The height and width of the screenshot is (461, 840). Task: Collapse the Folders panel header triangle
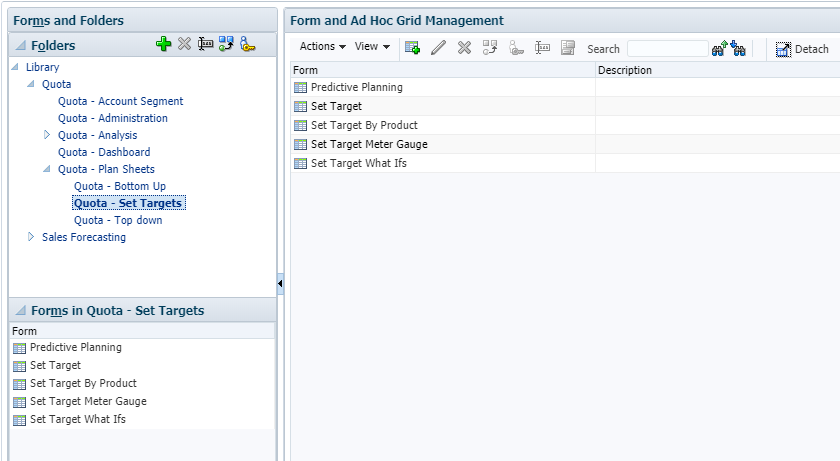[20, 46]
